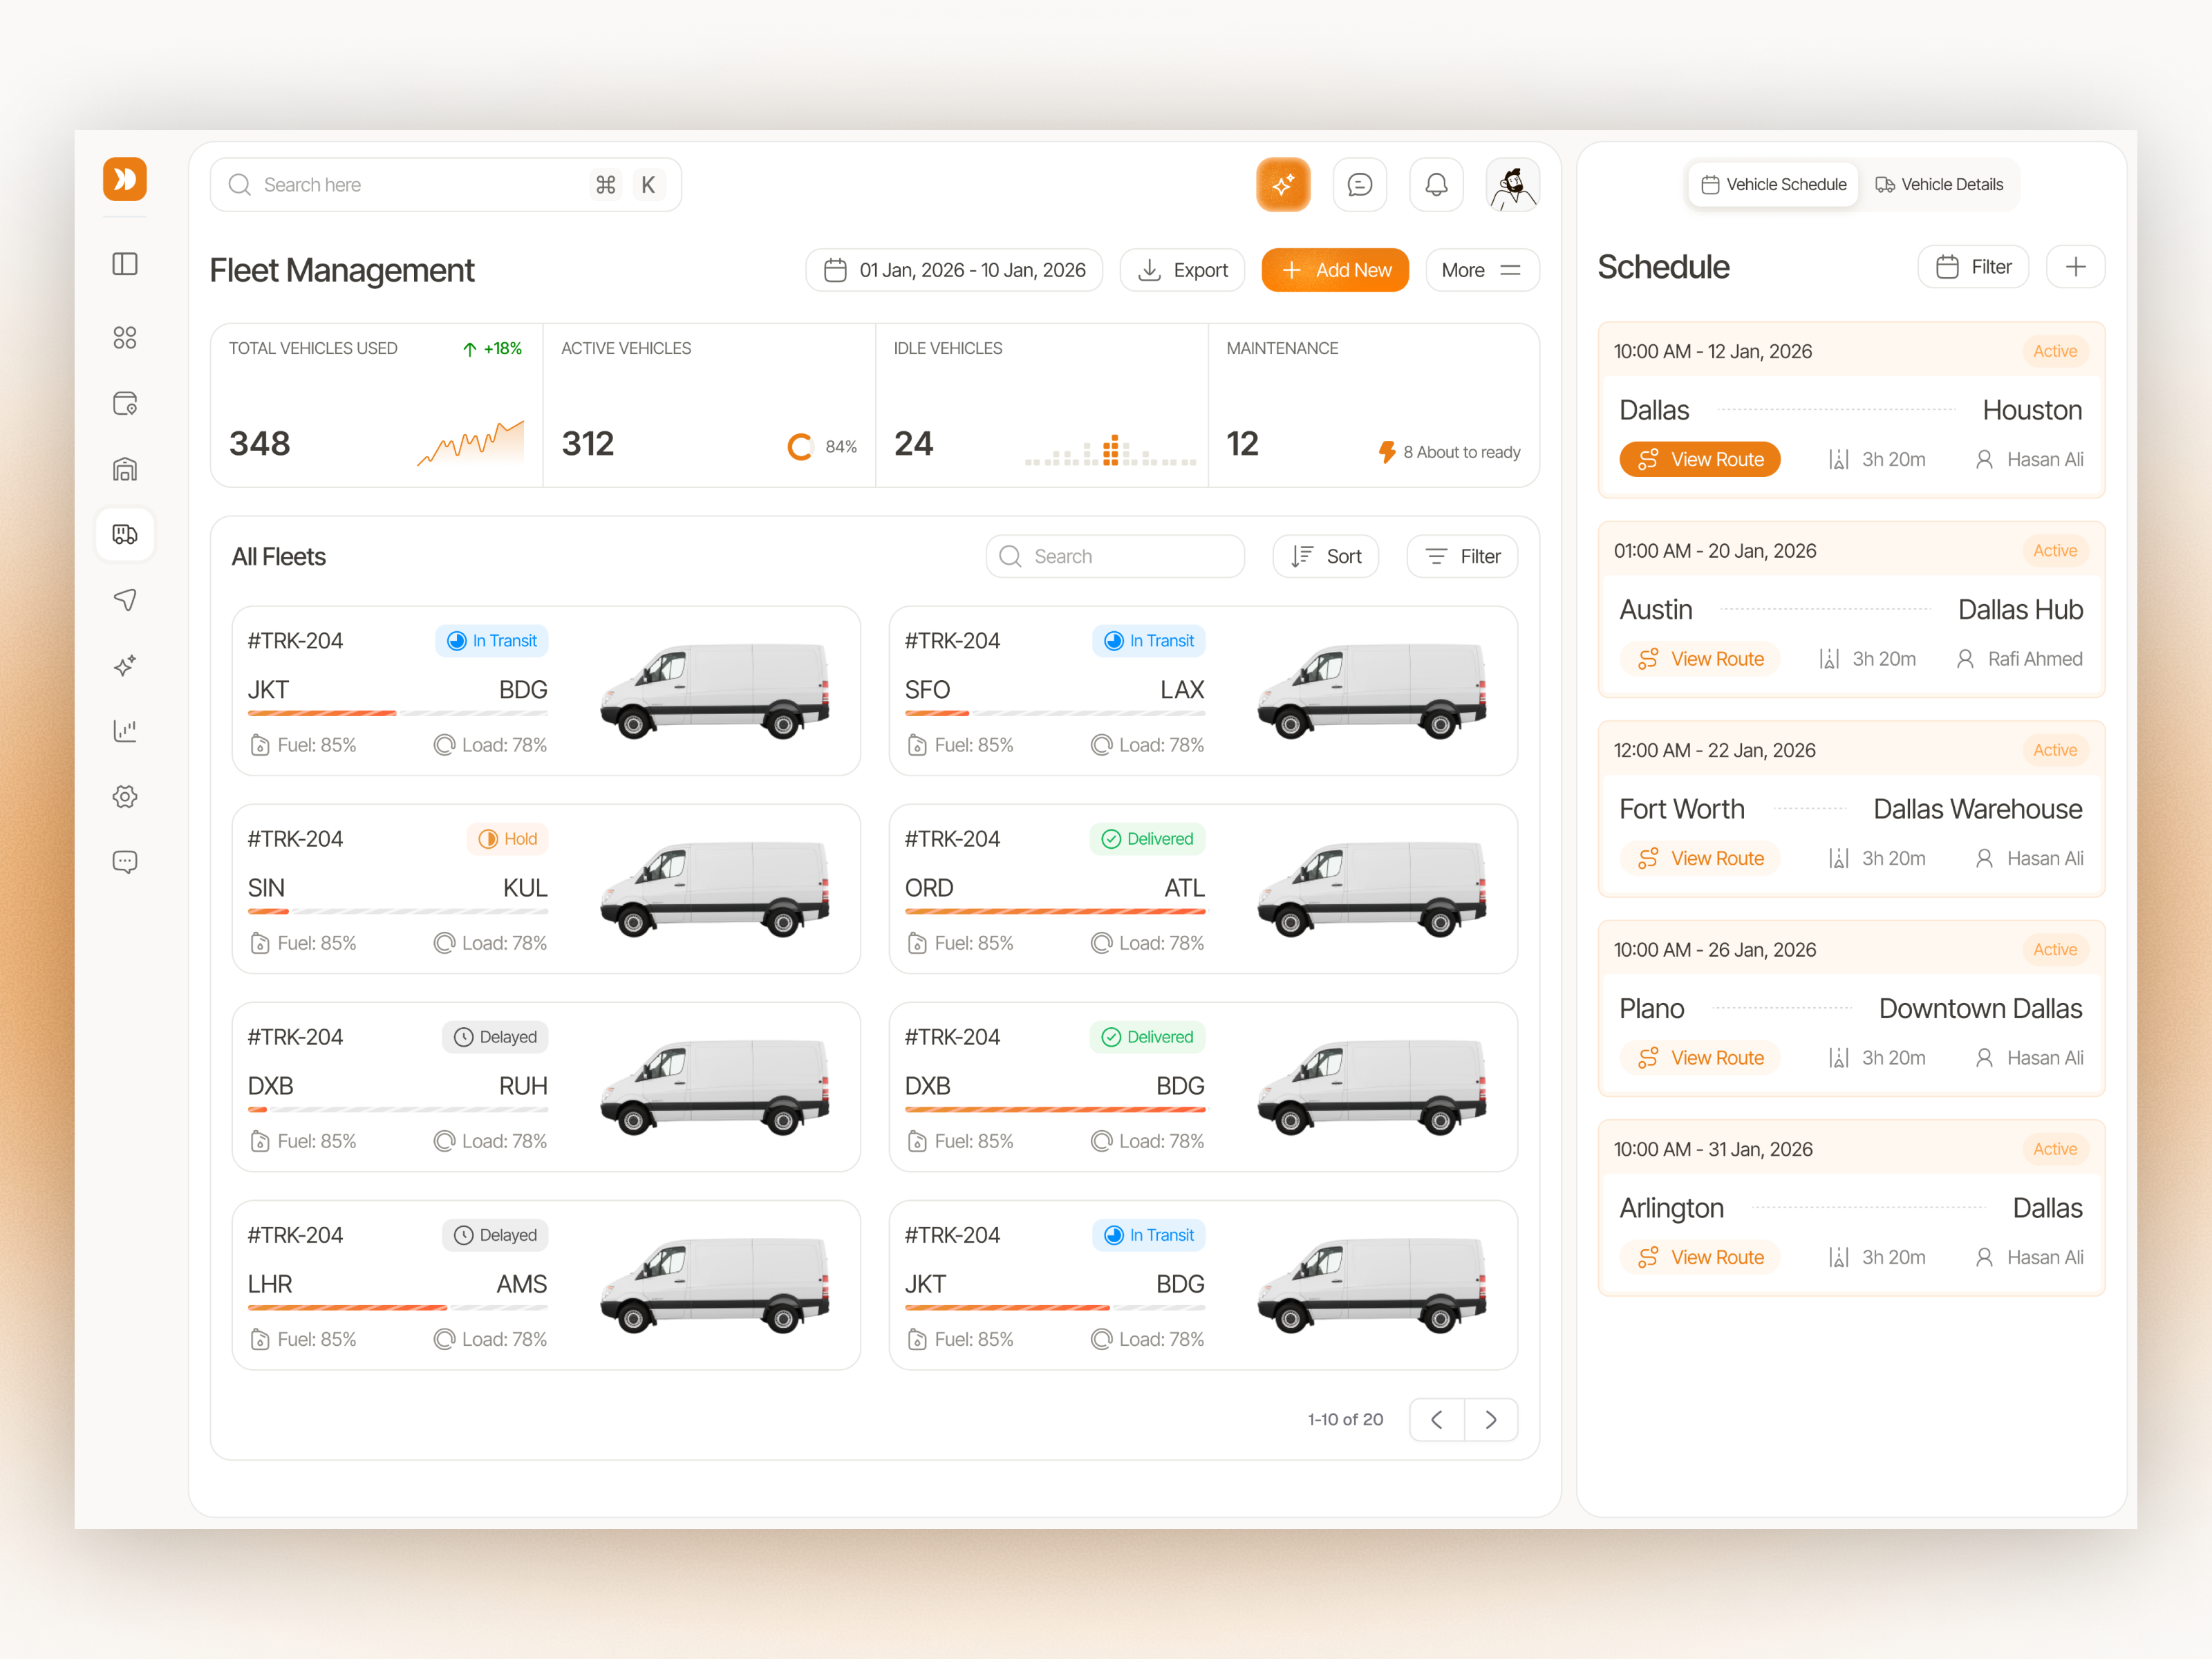This screenshot has height=1659, width=2212.
Task: Click the van image on SIN to KUL card
Action: [x=715, y=889]
